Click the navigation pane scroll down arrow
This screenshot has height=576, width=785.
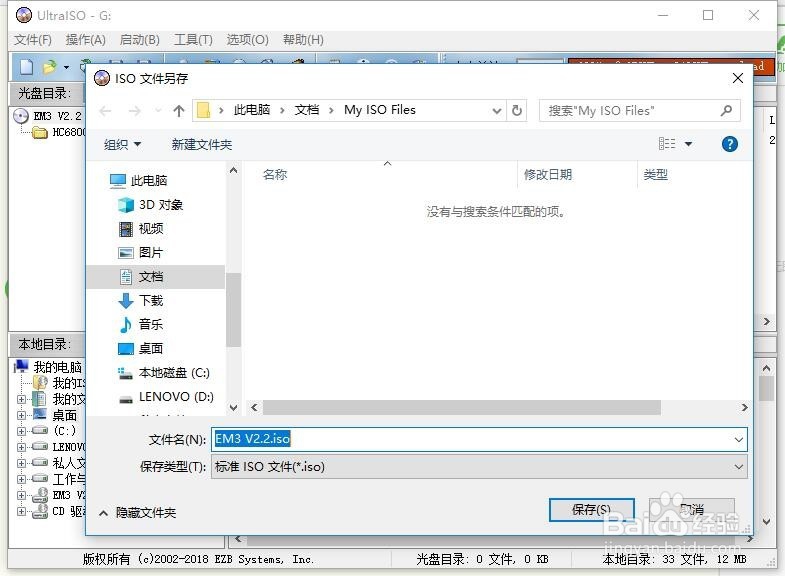click(233, 408)
